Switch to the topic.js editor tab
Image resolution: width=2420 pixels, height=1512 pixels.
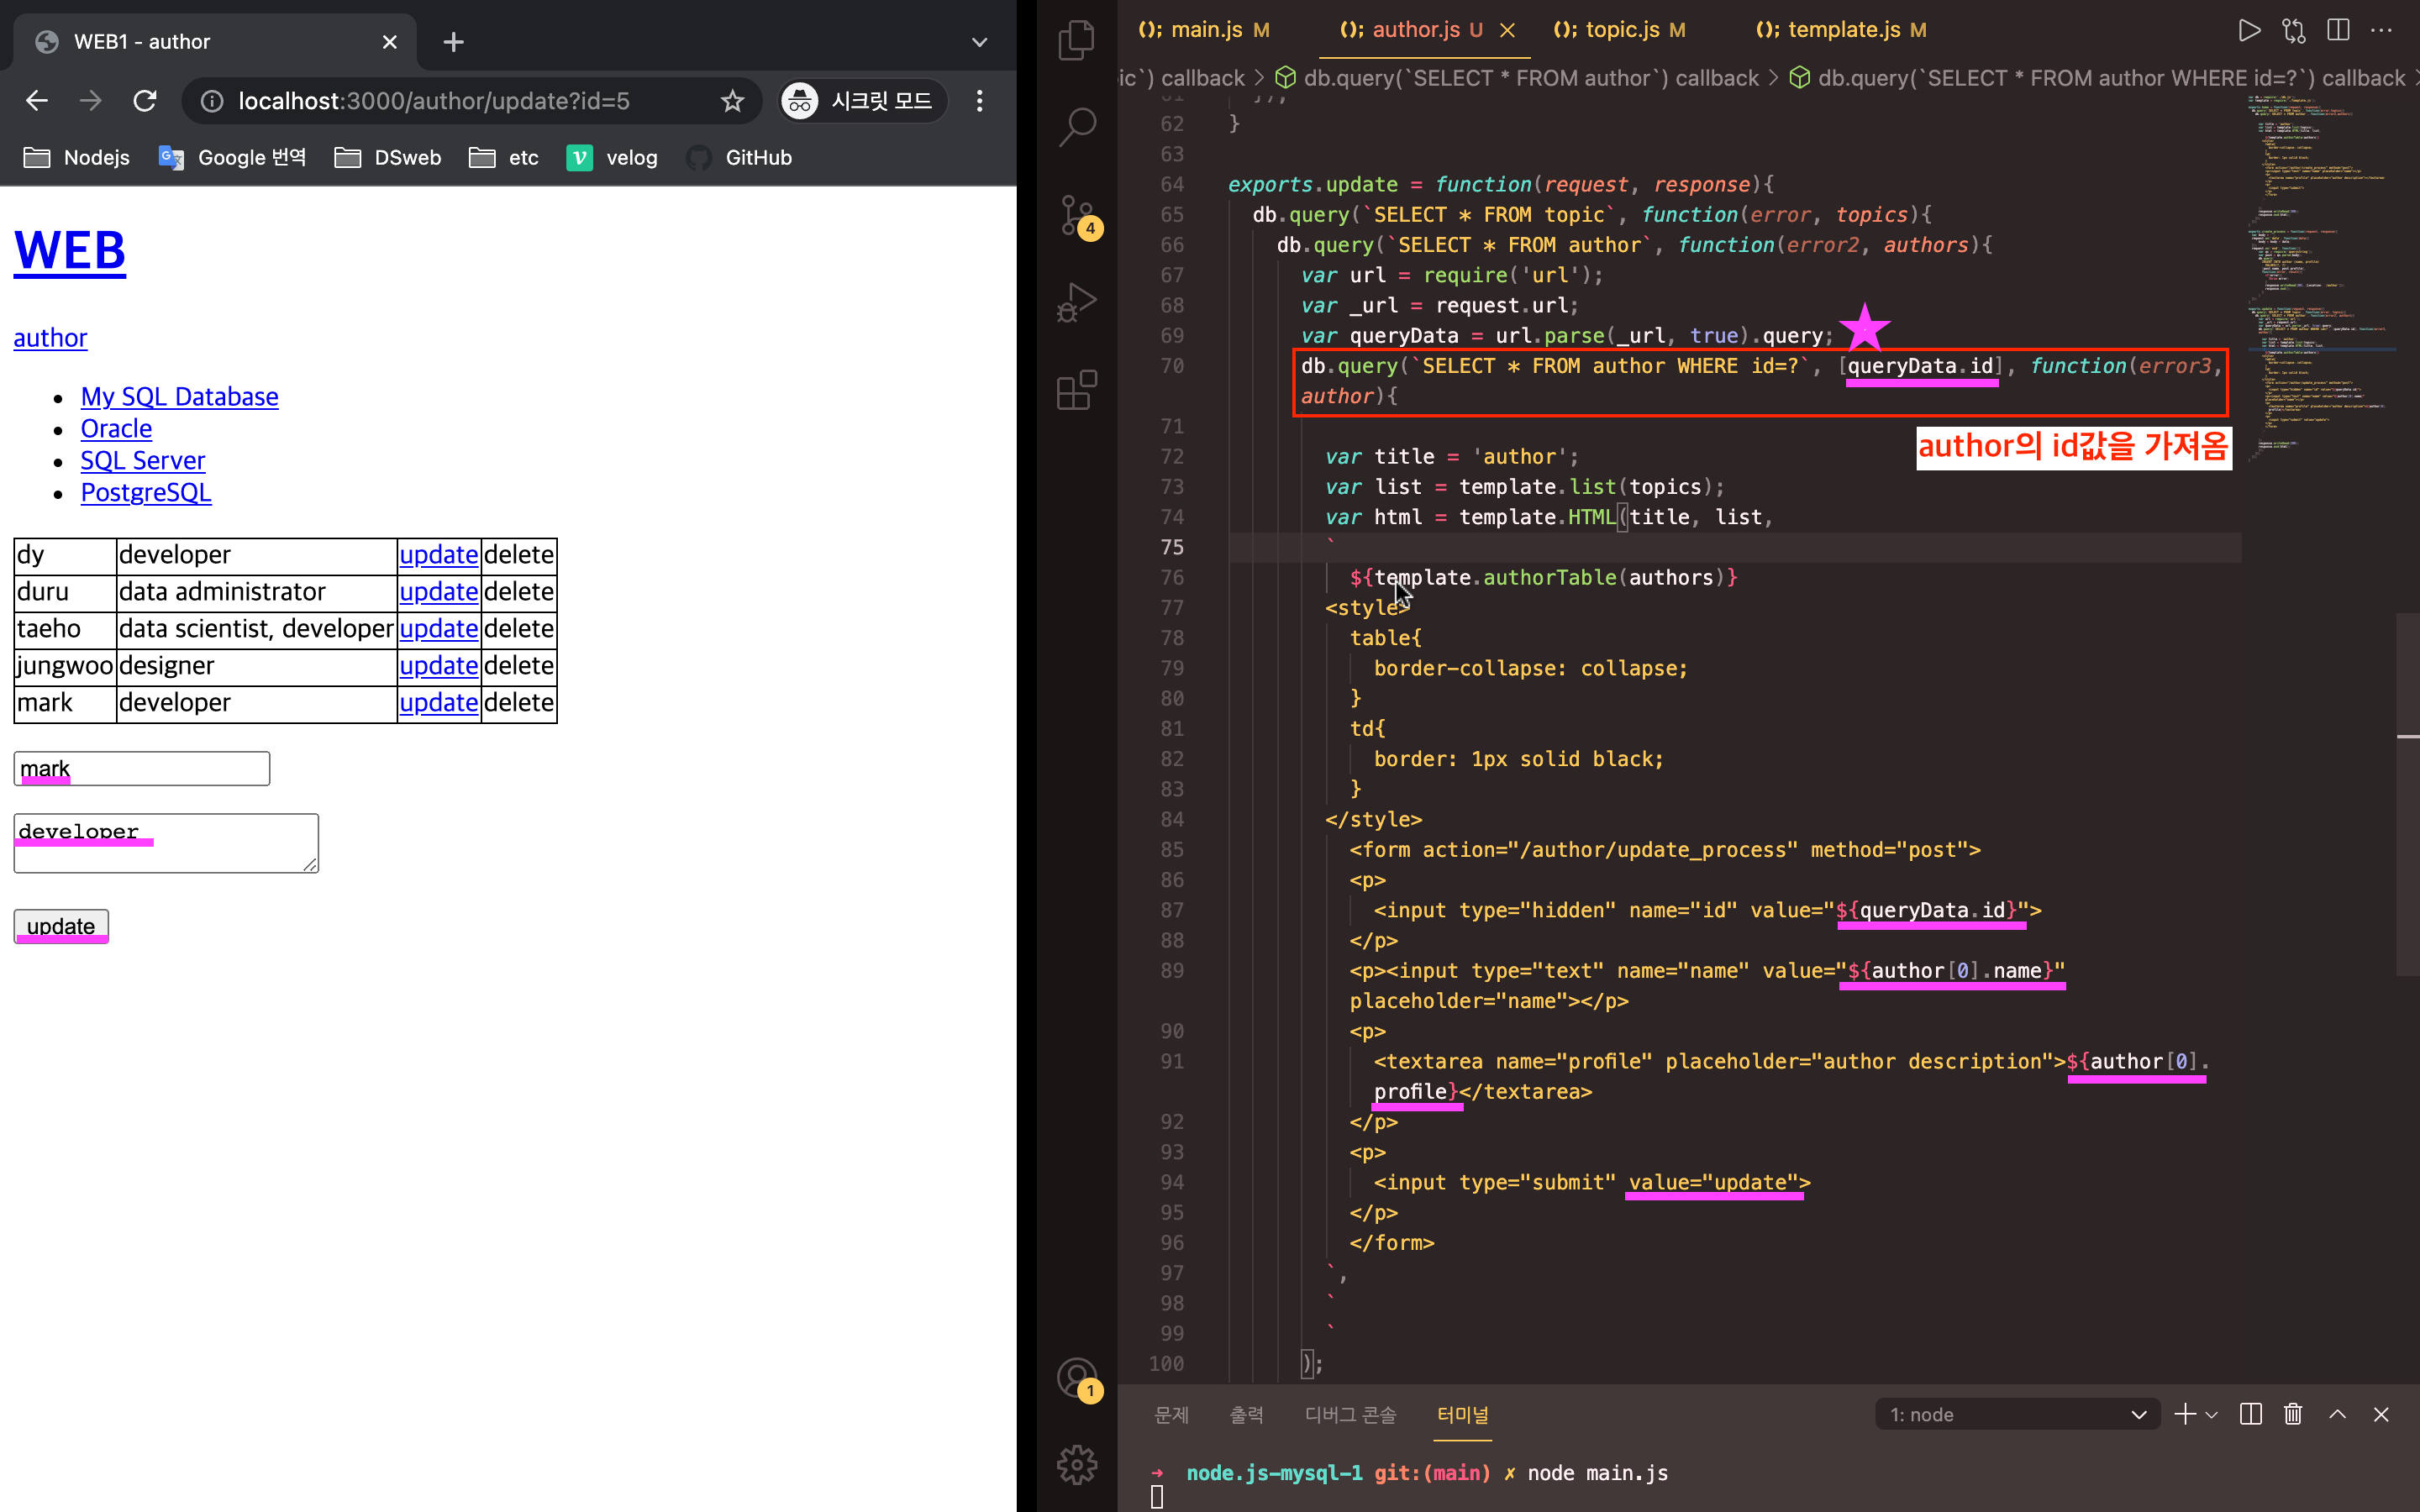point(1620,30)
